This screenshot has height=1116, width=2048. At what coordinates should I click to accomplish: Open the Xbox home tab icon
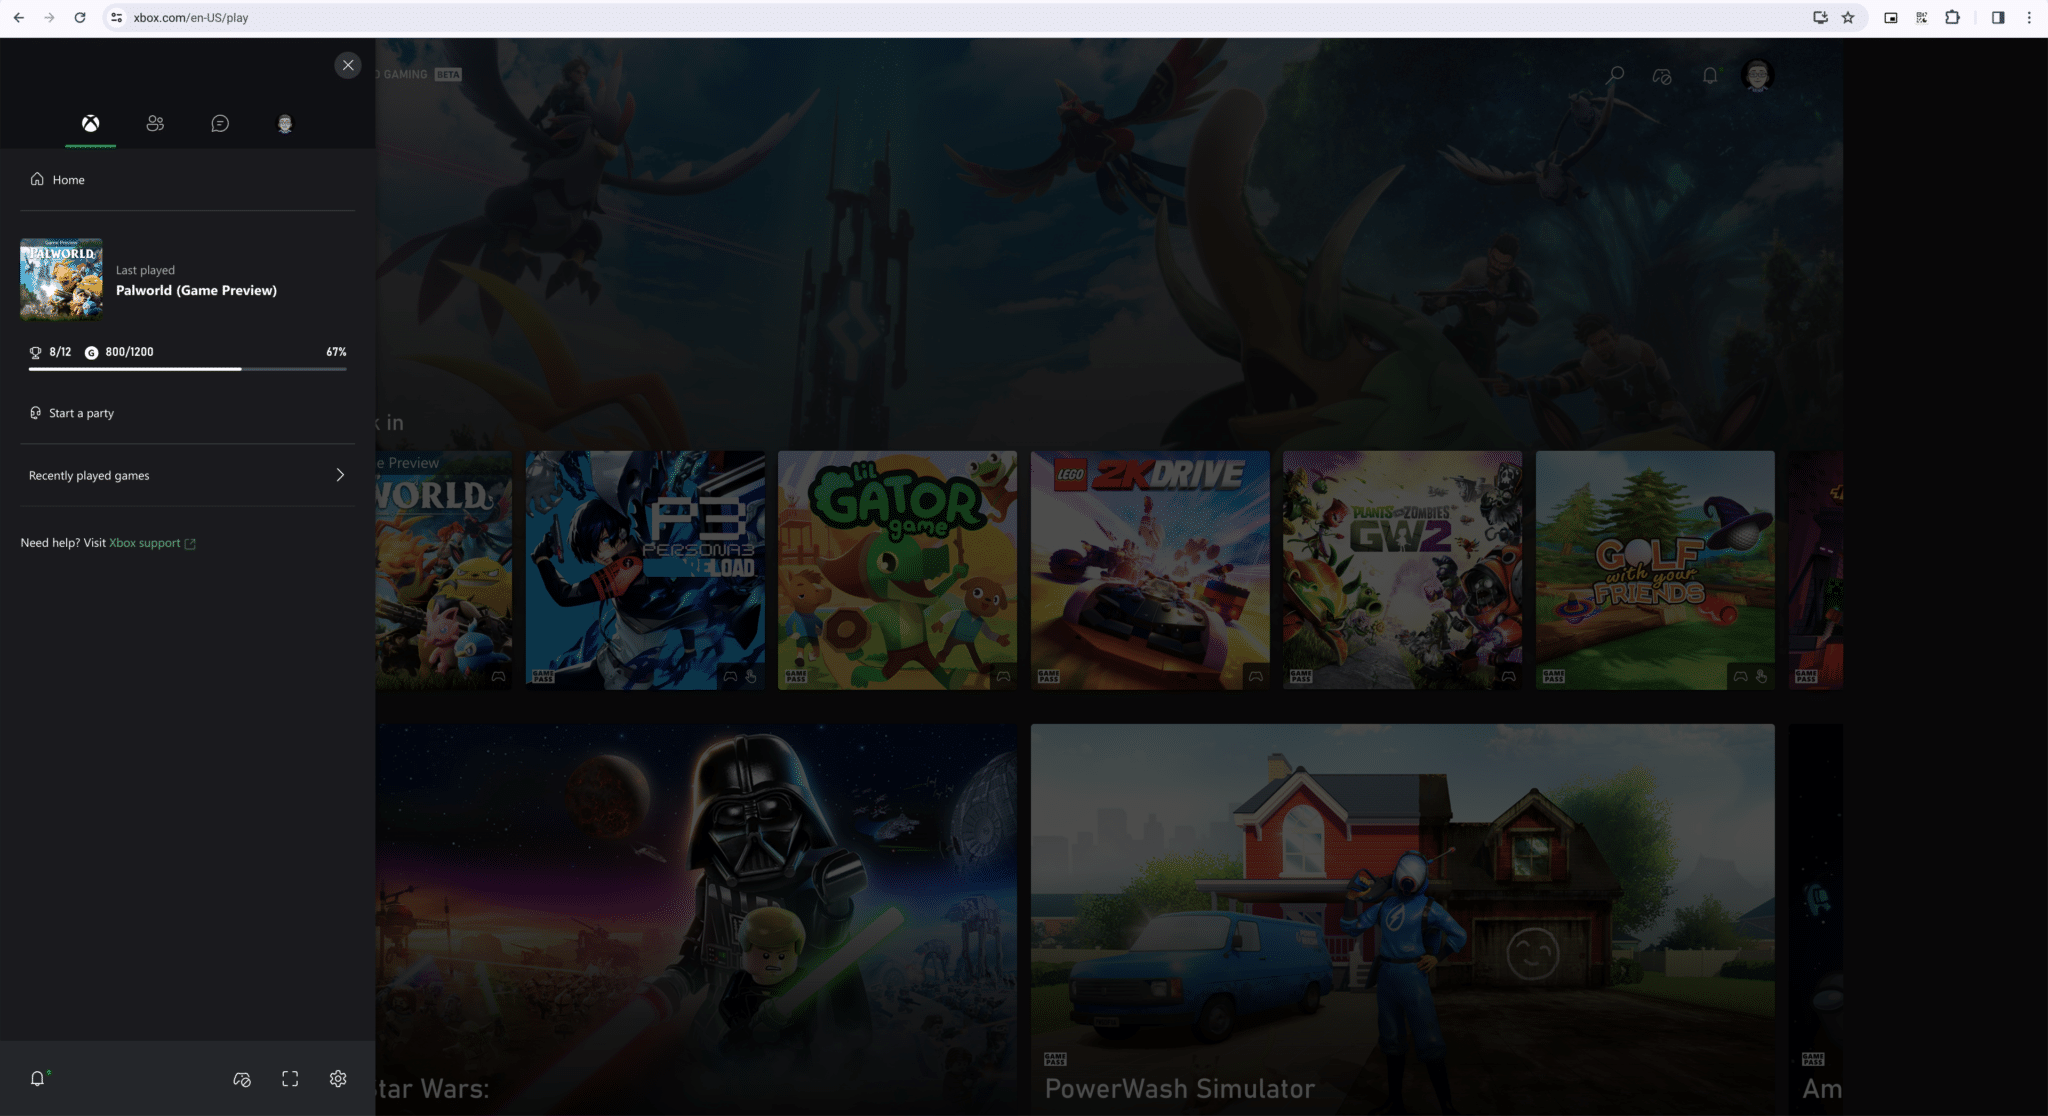pos(90,123)
